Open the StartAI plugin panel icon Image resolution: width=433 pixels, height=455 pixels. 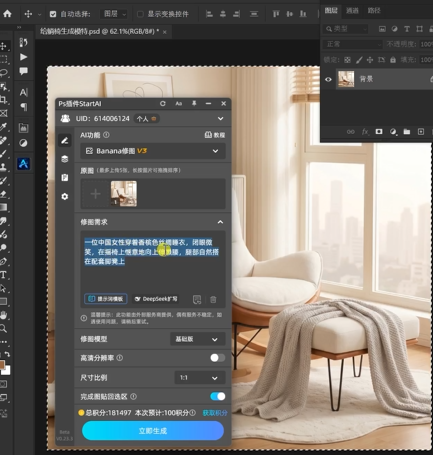pos(23,164)
